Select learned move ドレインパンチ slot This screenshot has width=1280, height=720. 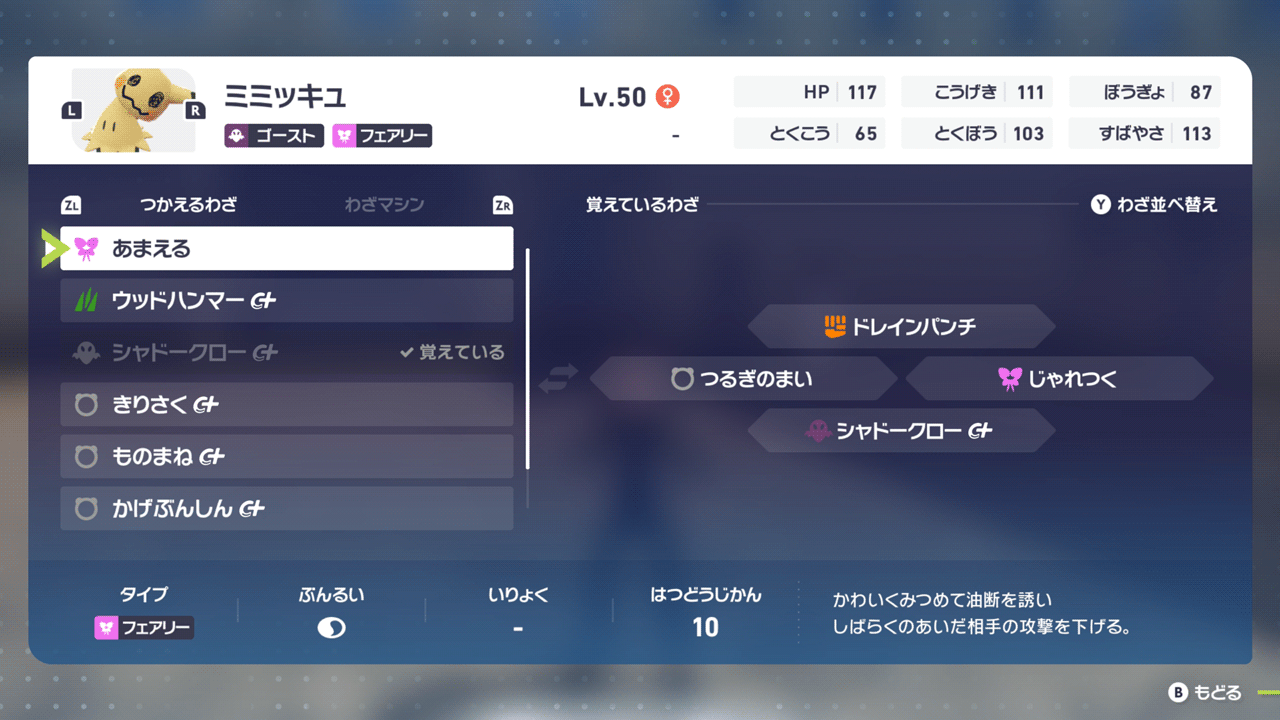(901, 327)
